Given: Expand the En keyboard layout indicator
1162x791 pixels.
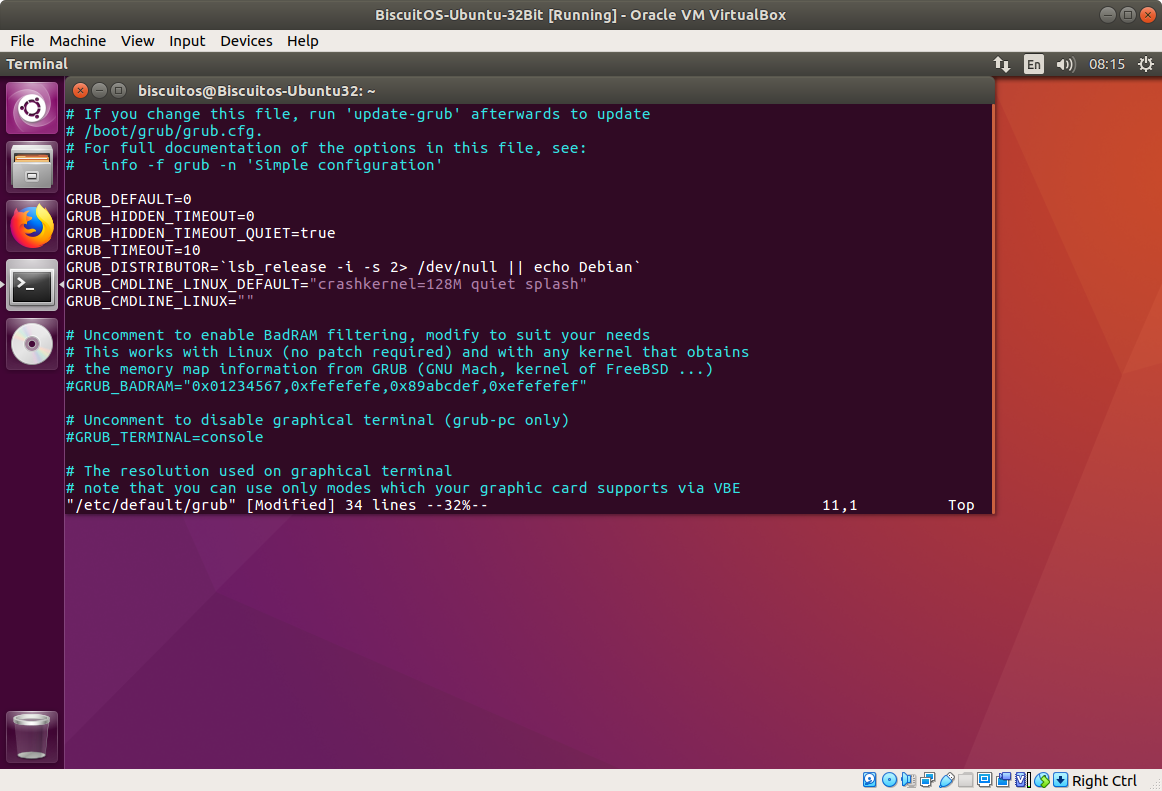Looking at the screenshot, I should pos(1033,64).
